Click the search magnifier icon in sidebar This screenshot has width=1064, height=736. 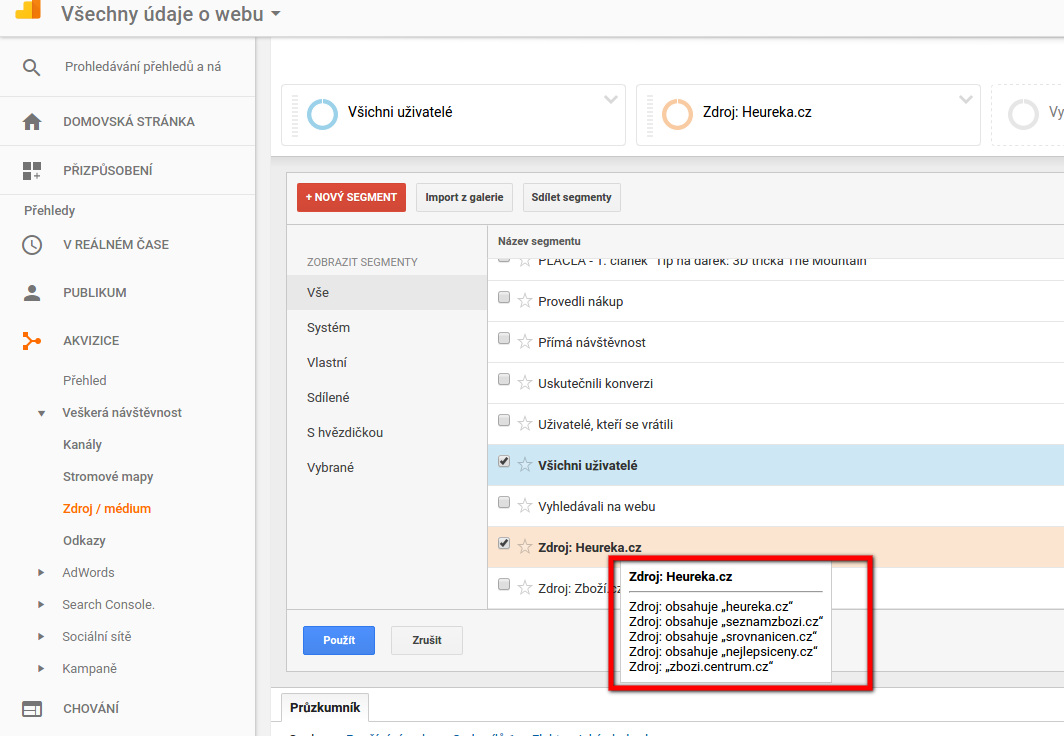click(x=32, y=67)
